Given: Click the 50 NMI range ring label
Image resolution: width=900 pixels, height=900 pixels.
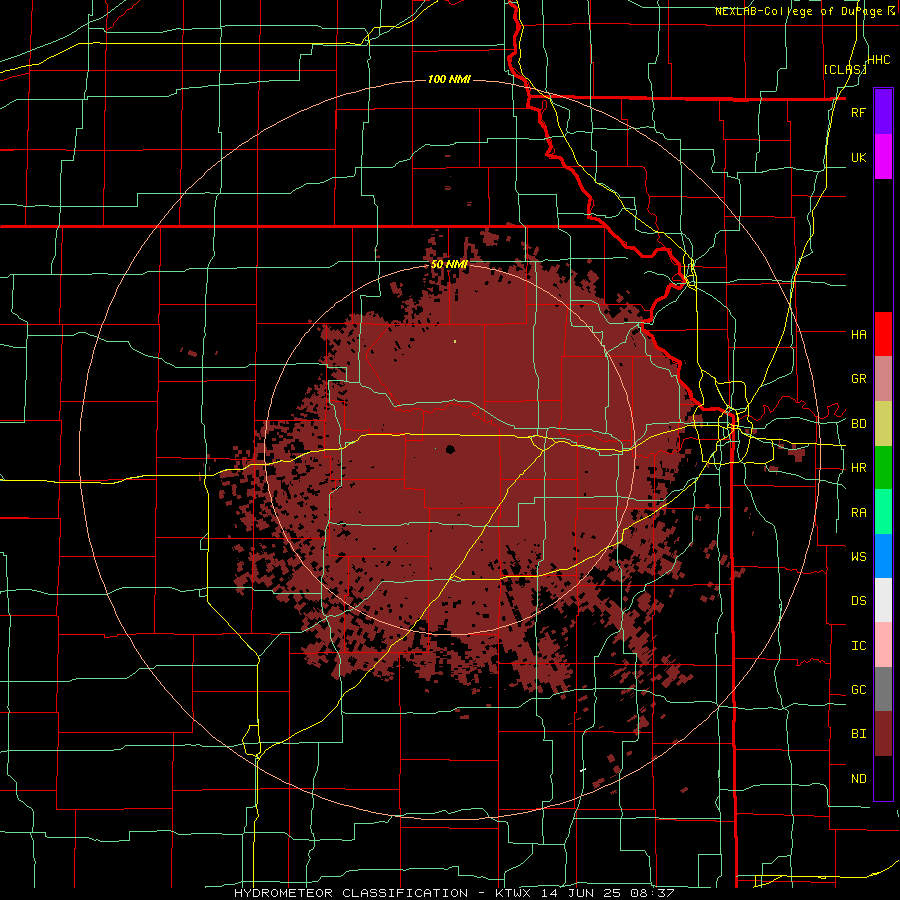Looking at the screenshot, I should click(x=449, y=265).
